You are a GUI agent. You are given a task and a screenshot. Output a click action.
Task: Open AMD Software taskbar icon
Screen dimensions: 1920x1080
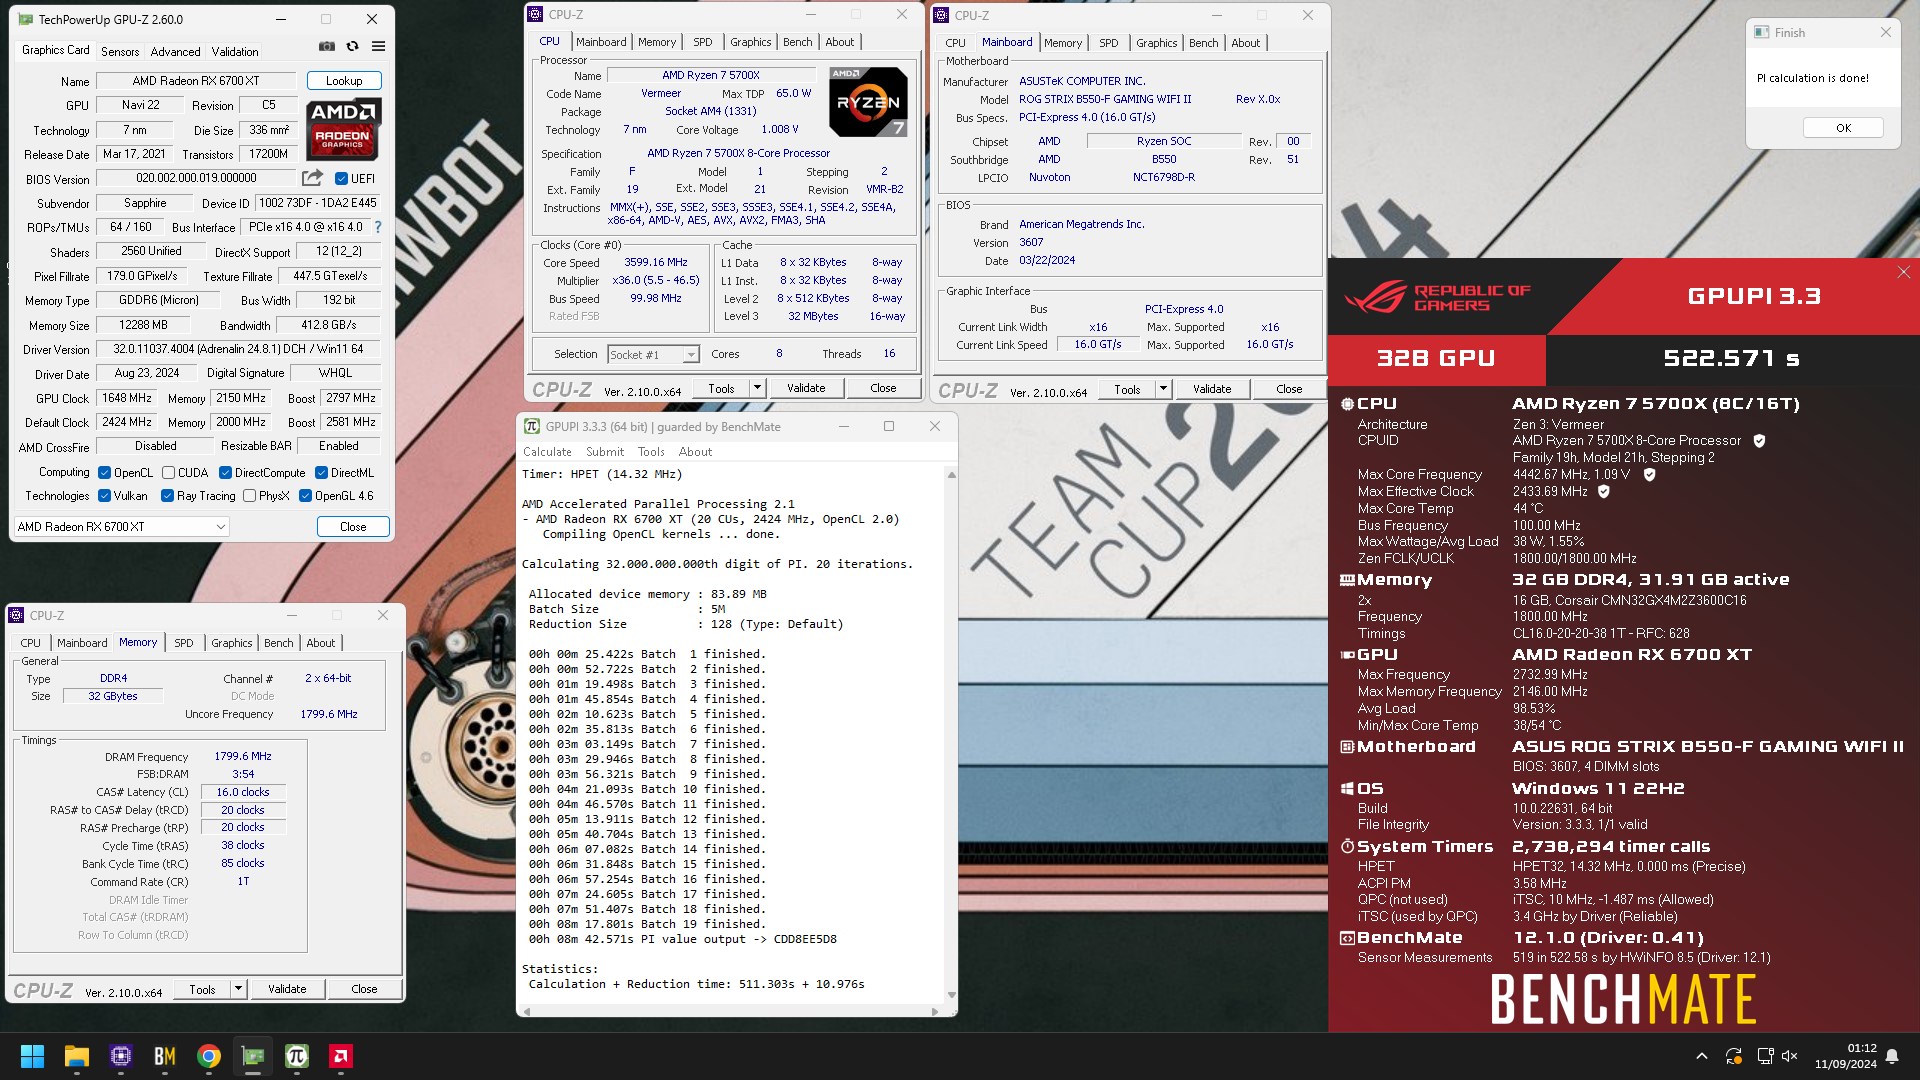(341, 1056)
